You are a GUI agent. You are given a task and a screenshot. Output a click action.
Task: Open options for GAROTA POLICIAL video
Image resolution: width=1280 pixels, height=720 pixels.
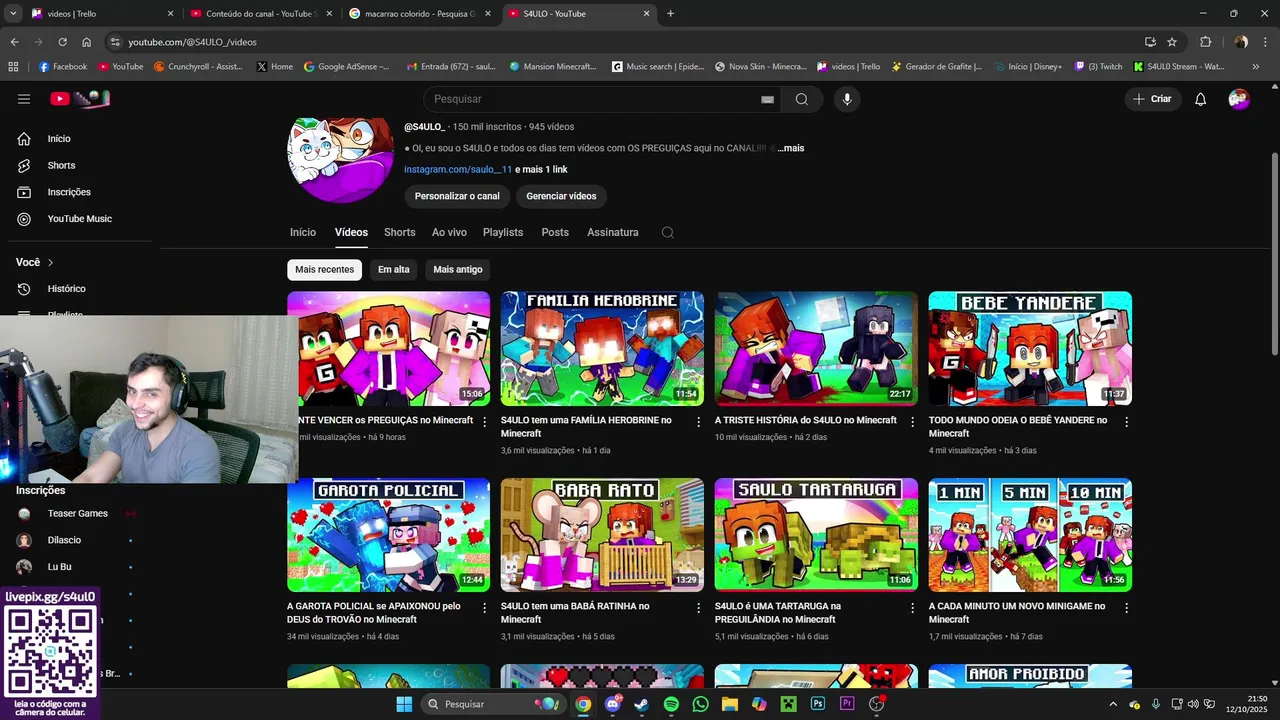[x=485, y=608]
